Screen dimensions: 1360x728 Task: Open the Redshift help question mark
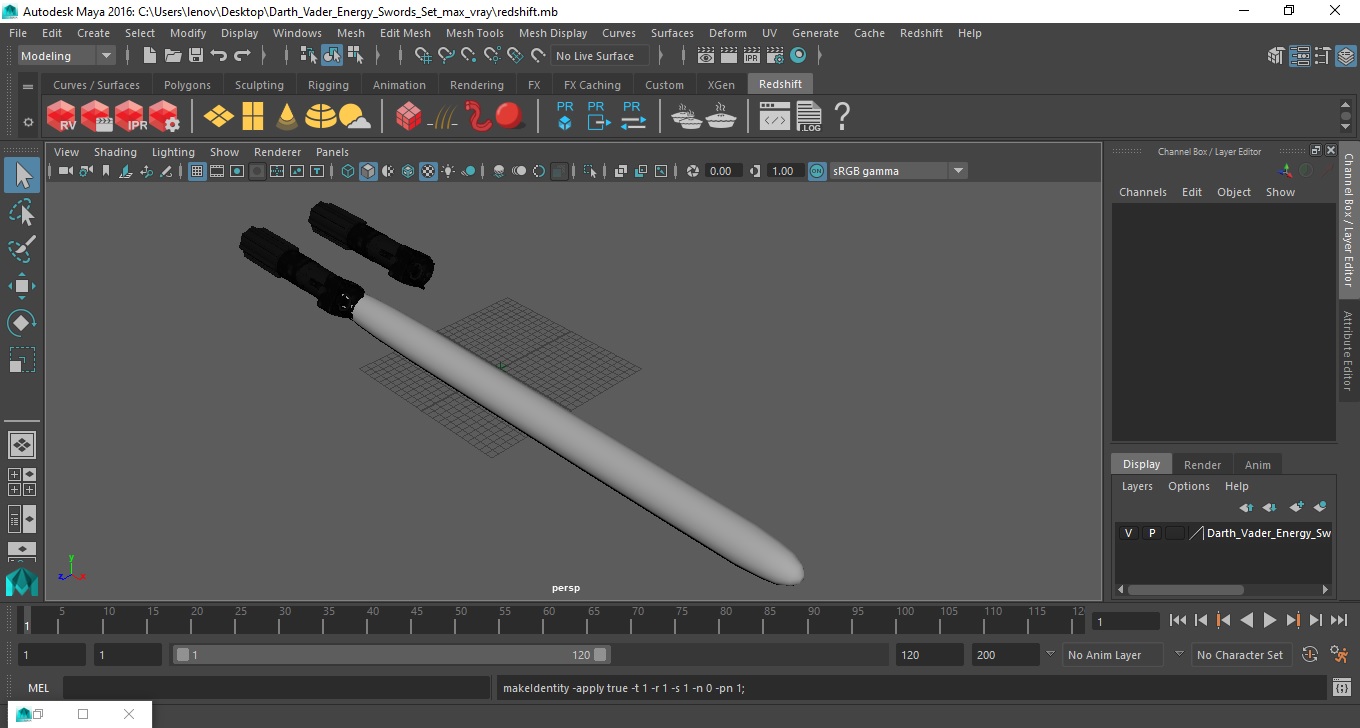[x=842, y=117]
